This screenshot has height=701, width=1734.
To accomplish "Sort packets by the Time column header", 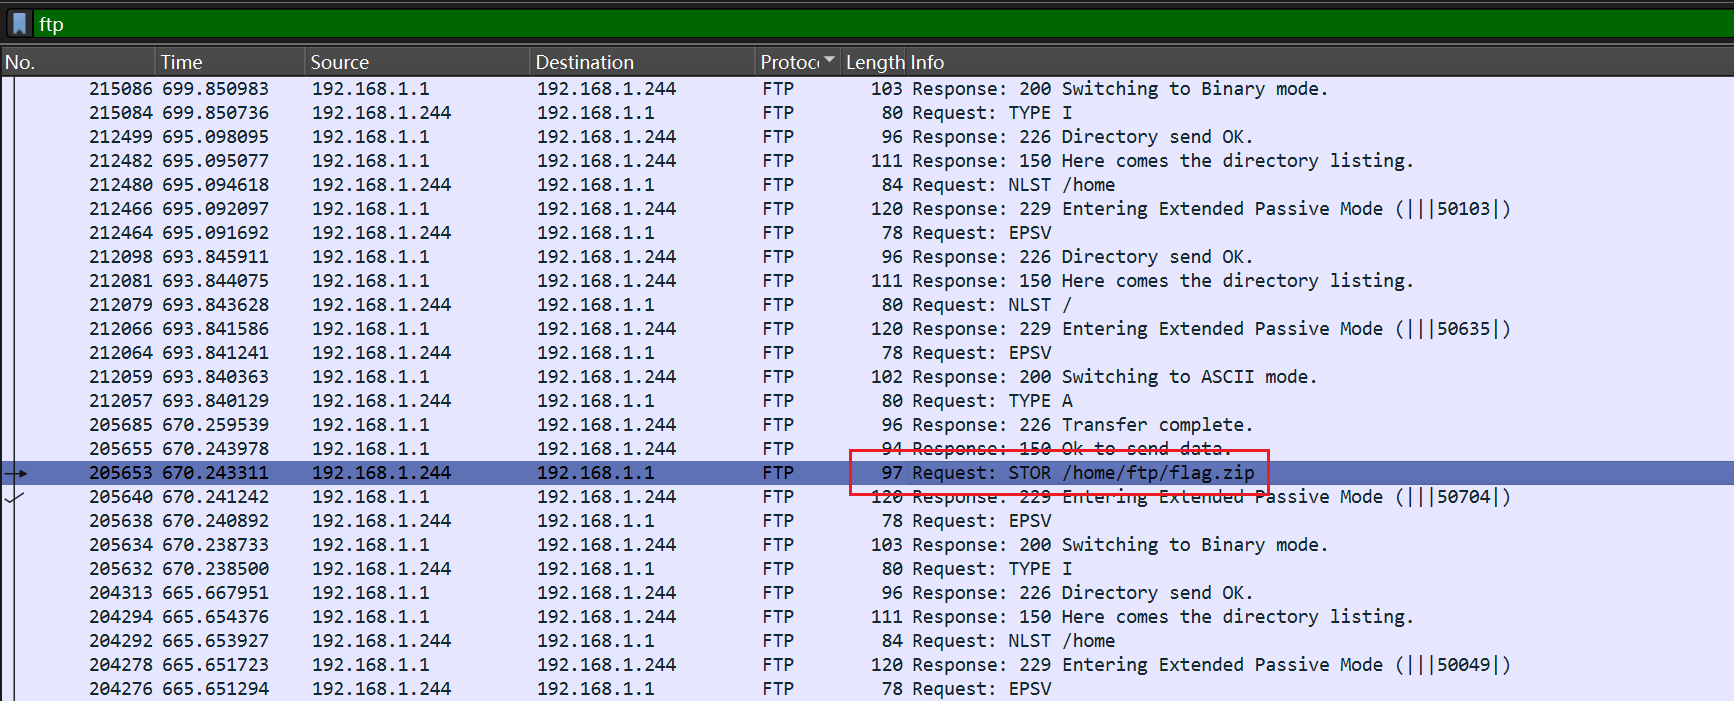I will (181, 62).
